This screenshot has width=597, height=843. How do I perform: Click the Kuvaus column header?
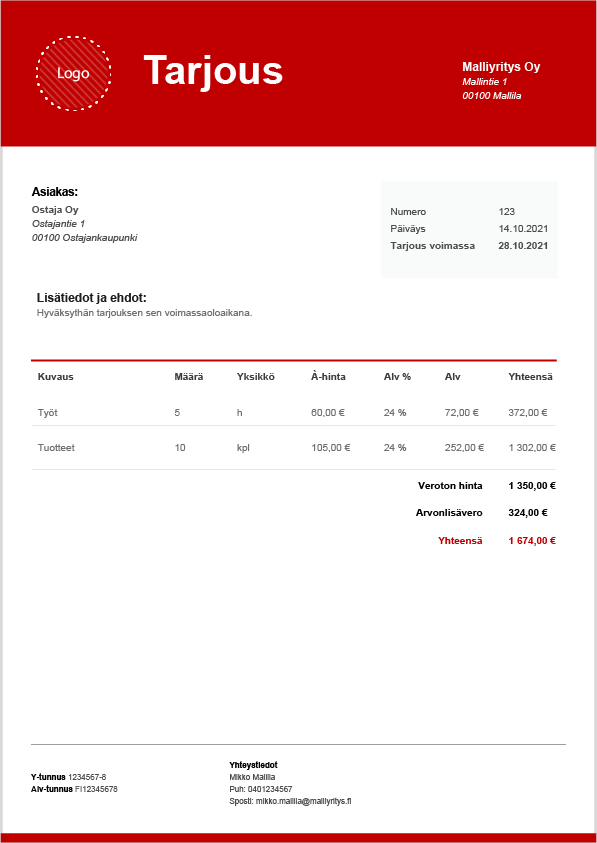[55, 377]
